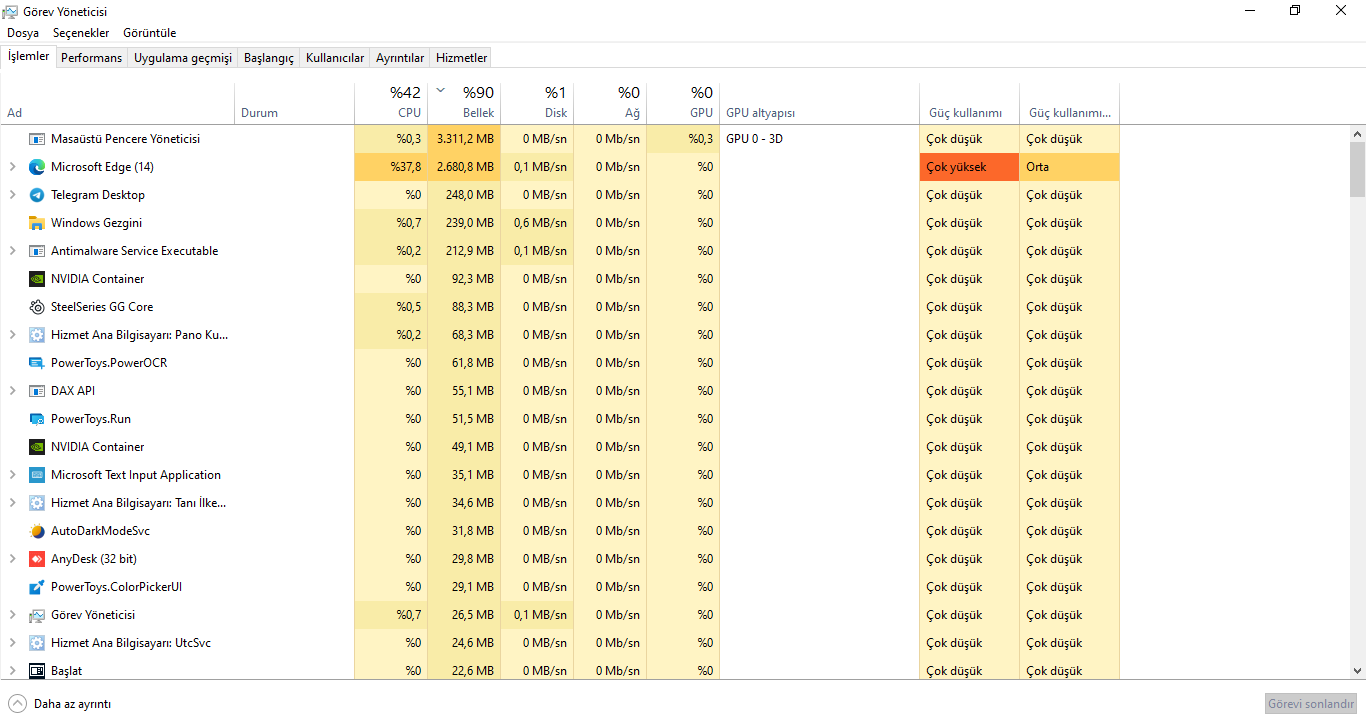Screen dimensions: 1366x727
Task: Click the first NVIDIA Container icon
Action: click(37, 279)
